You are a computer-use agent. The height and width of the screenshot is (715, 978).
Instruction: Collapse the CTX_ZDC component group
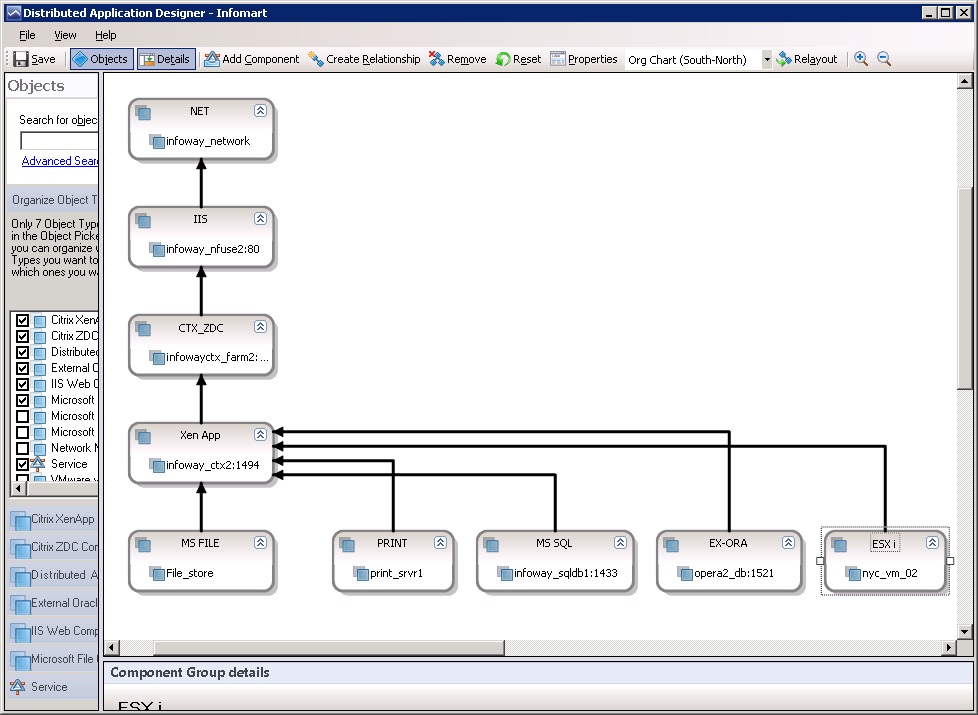(x=260, y=326)
